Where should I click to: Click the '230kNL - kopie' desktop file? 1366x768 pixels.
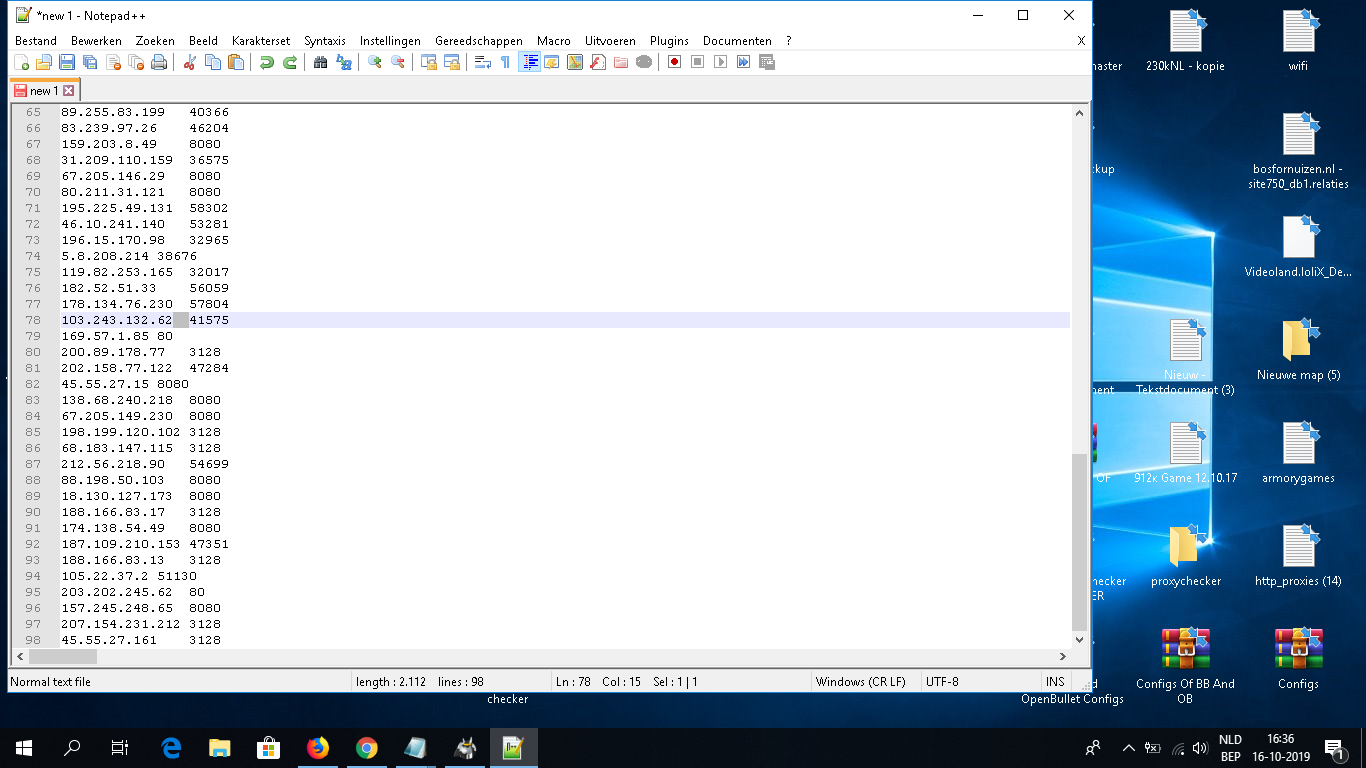coord(1185,42)
